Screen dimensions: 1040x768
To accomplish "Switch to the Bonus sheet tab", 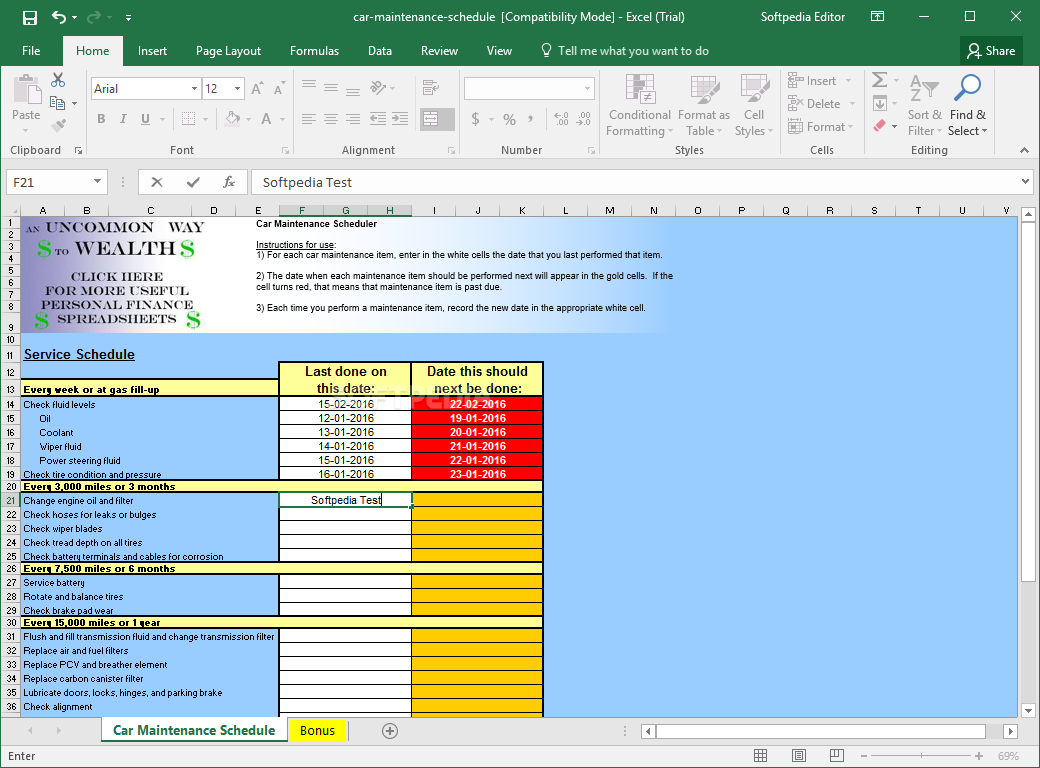I will 317,731.
